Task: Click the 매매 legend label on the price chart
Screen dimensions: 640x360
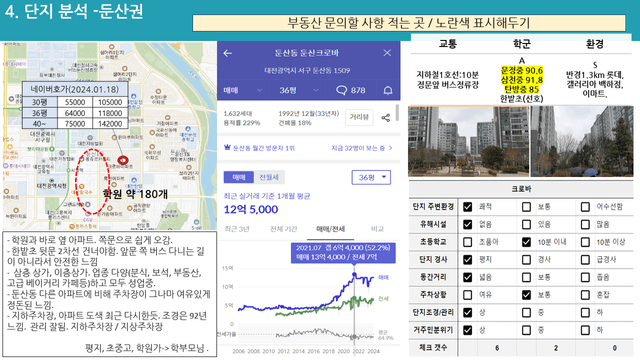Action: pos(383,278)
